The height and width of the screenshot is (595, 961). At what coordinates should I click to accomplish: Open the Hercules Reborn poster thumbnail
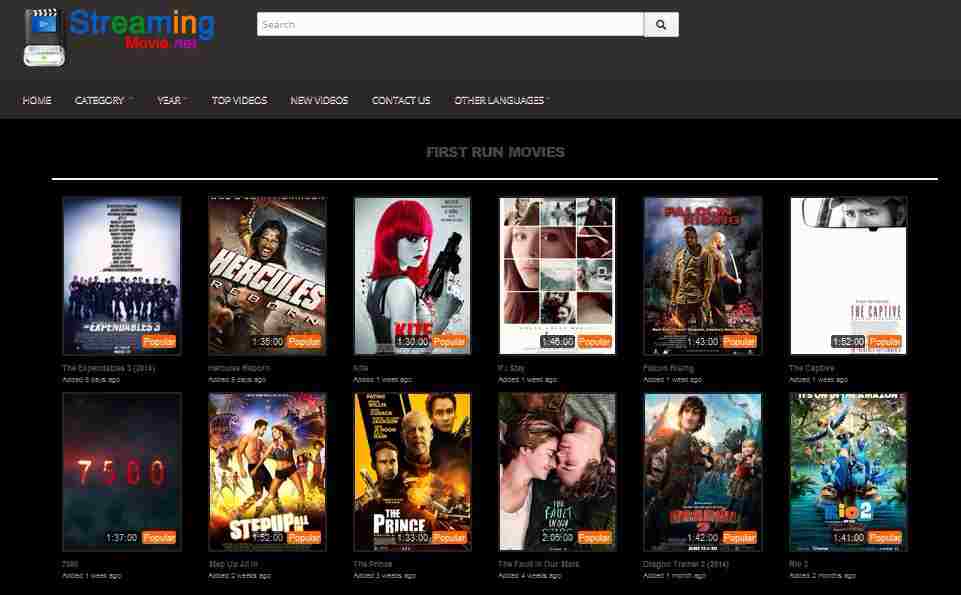[267, 276]
